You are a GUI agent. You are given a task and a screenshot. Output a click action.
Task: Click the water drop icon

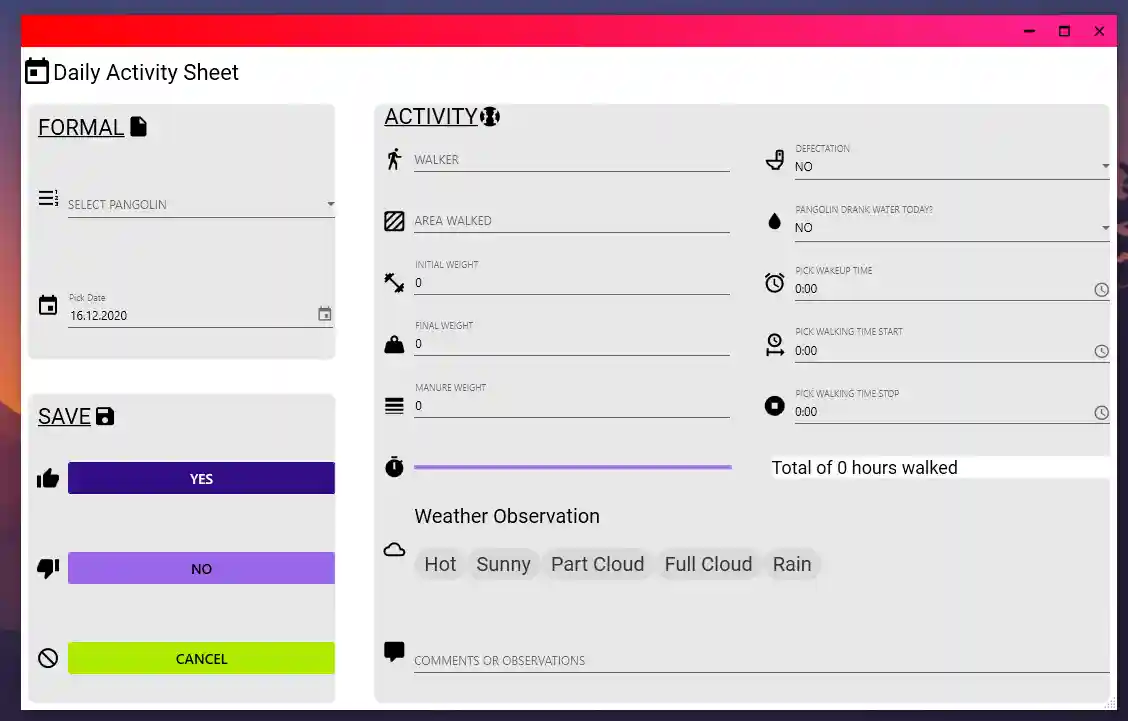tap(775, 221)
